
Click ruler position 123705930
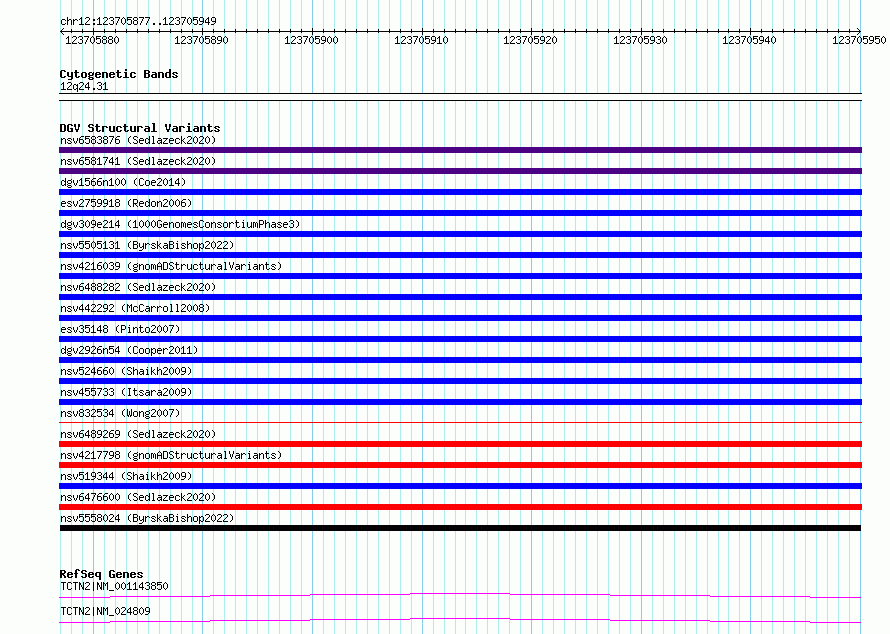[x=640, y=40]
